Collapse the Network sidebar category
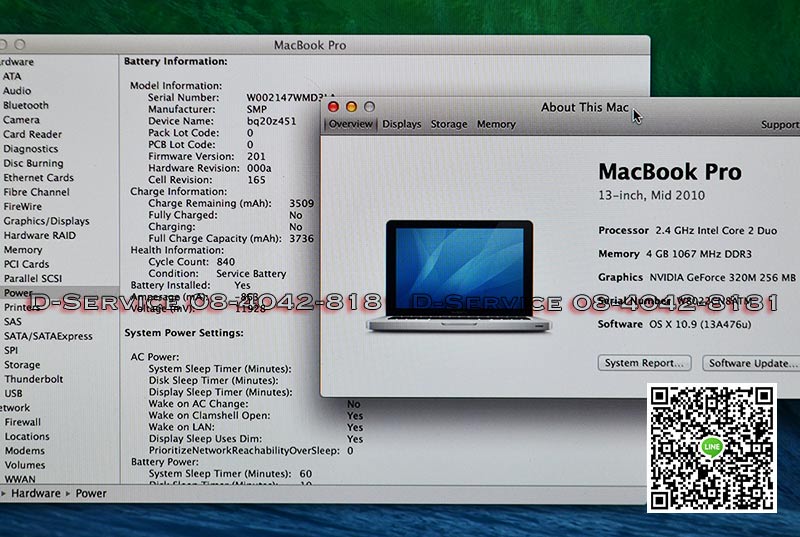Screen dimensions: 800x537 click(15, 408)
